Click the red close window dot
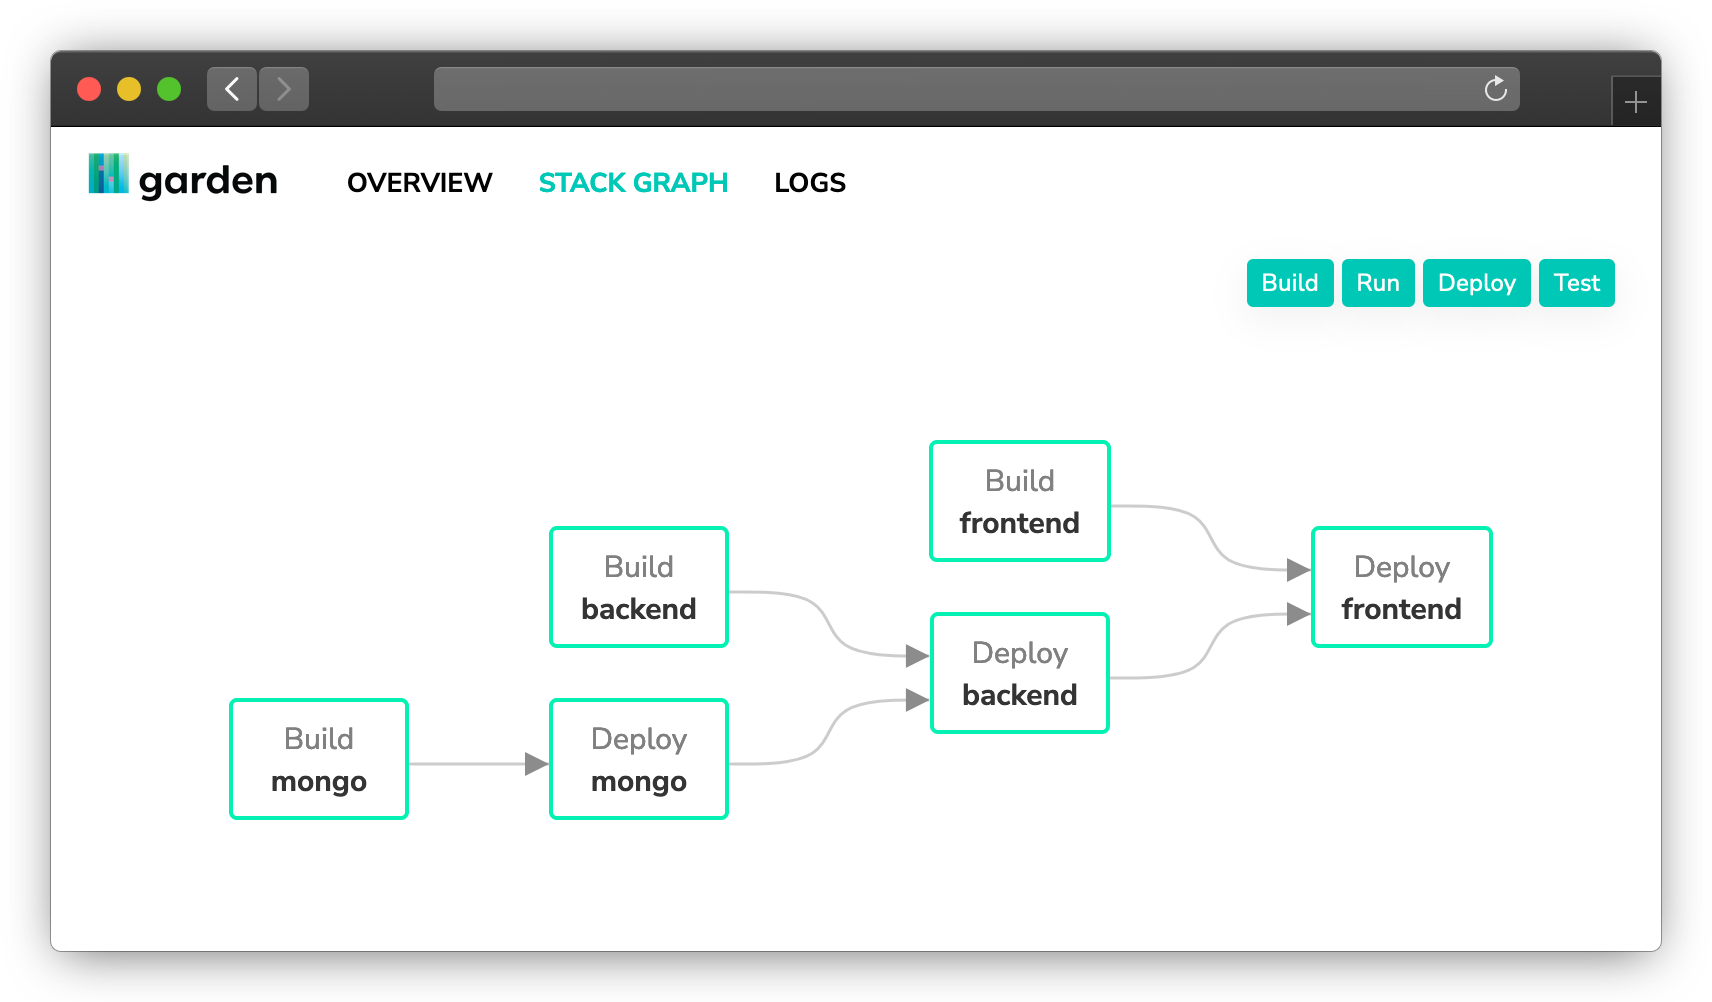The image size is (1712, 1002). tap(89, 89)
